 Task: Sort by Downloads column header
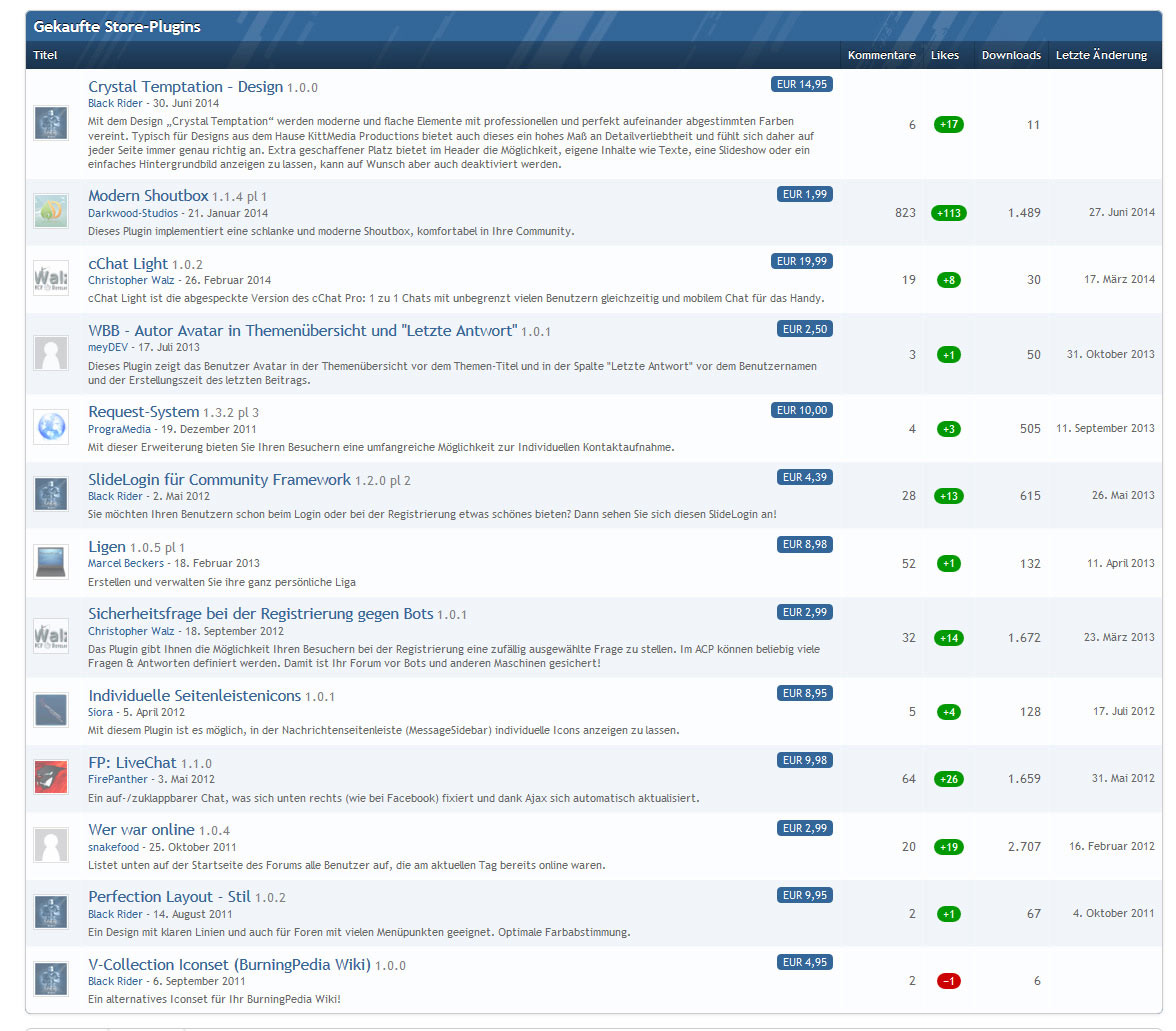coord(1011,55)
